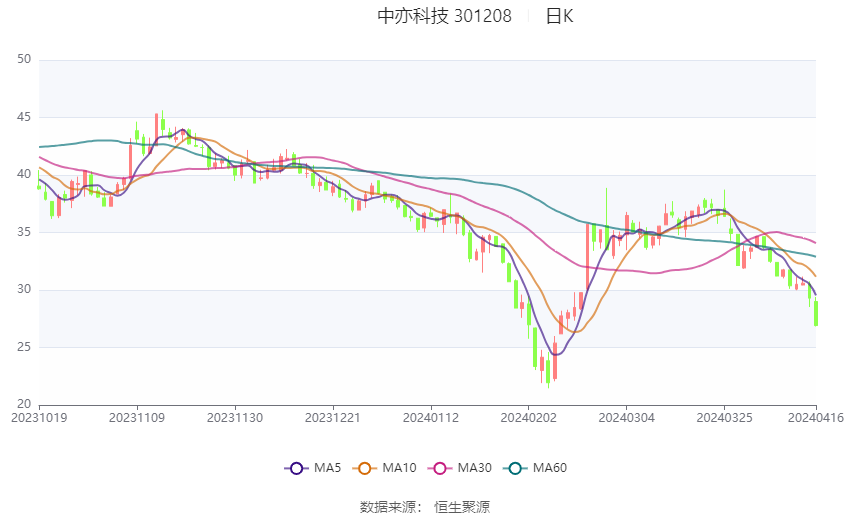850x517 pixels.
Task: Hide the MA10 line via its label
Action: click(x=400, y=468)
